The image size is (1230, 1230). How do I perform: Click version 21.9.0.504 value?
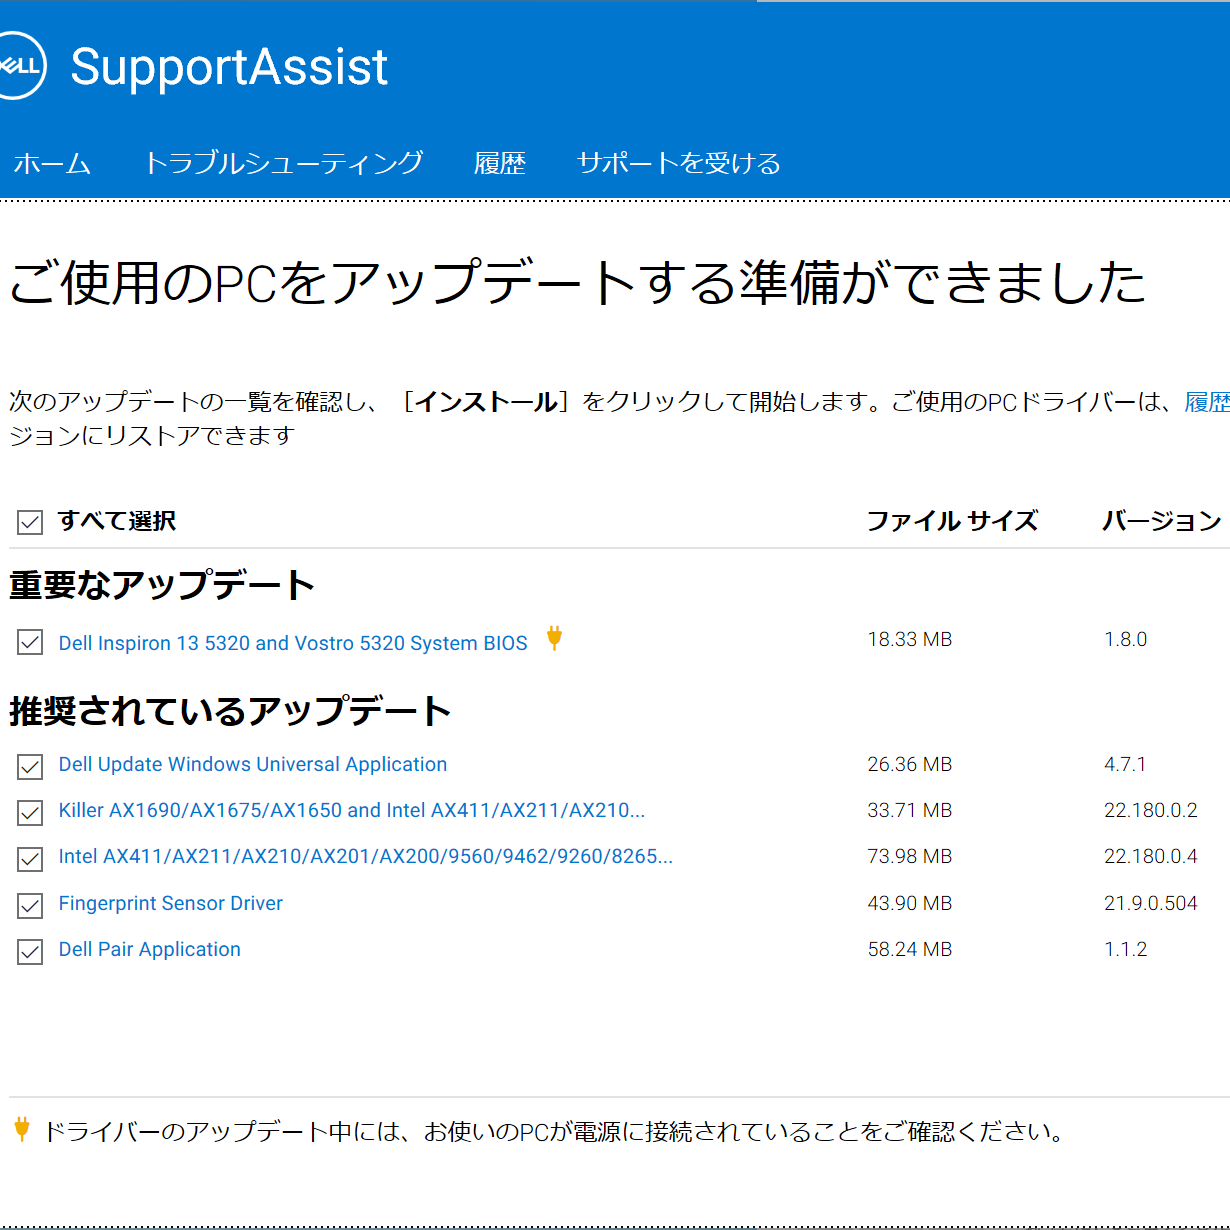tap(1151, 903)
